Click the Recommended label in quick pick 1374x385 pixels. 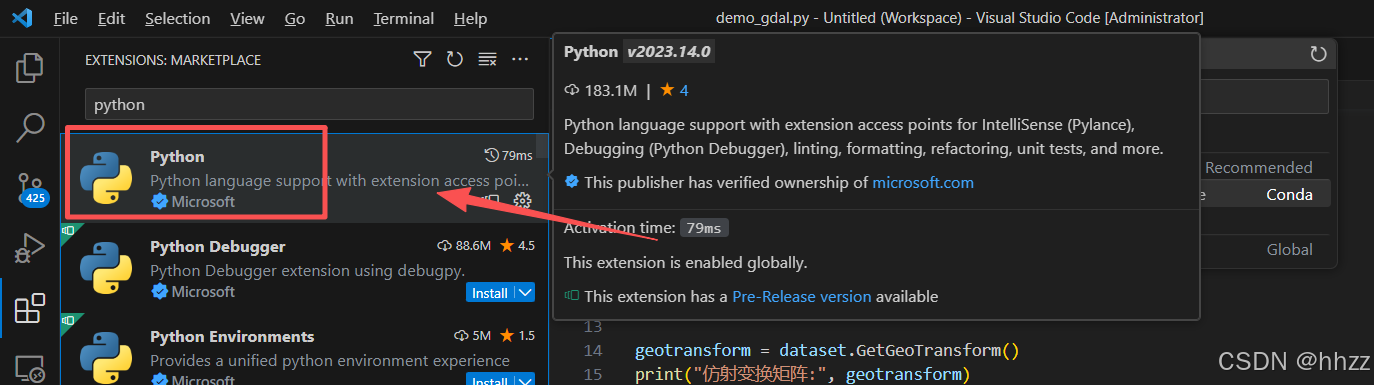pos(1258,167)
